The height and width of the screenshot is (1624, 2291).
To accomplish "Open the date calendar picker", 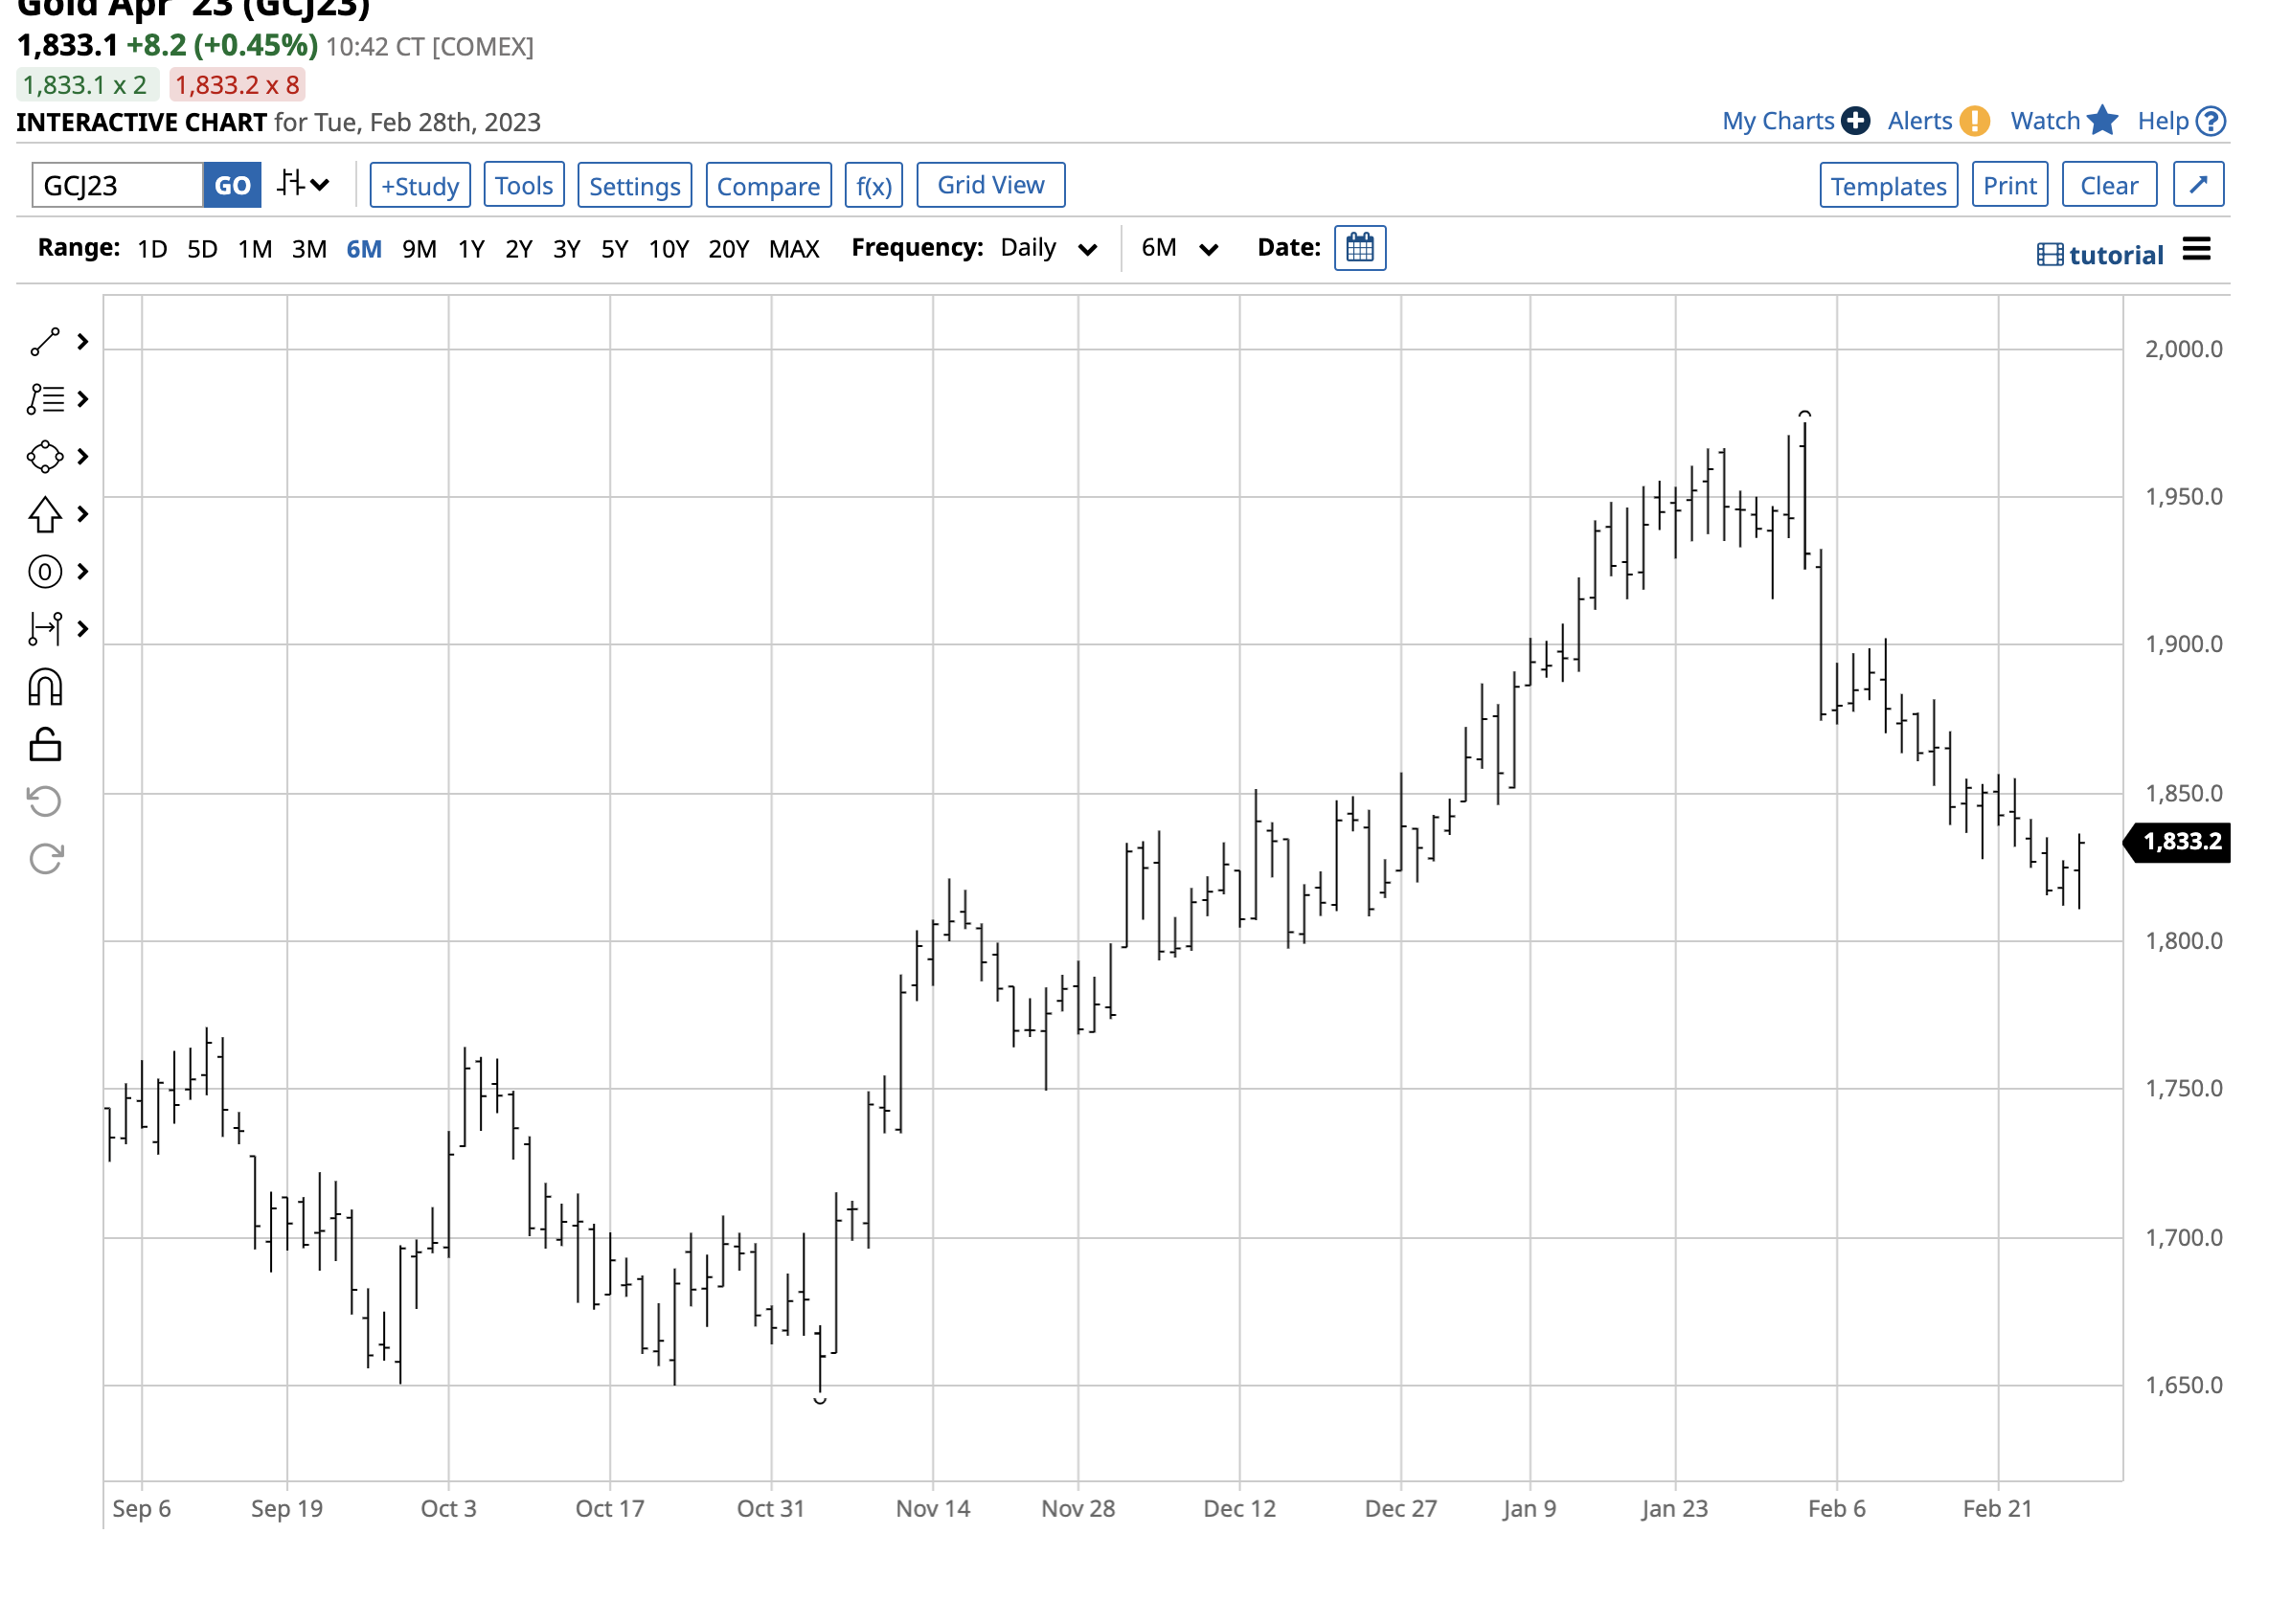I will click(1359, 248).
